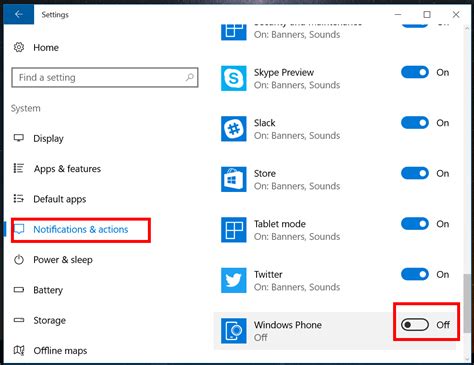Image resolution: width=474 pixels, height=365 pixels.
Task: Close the Settings window
Action: coord(456,14)
